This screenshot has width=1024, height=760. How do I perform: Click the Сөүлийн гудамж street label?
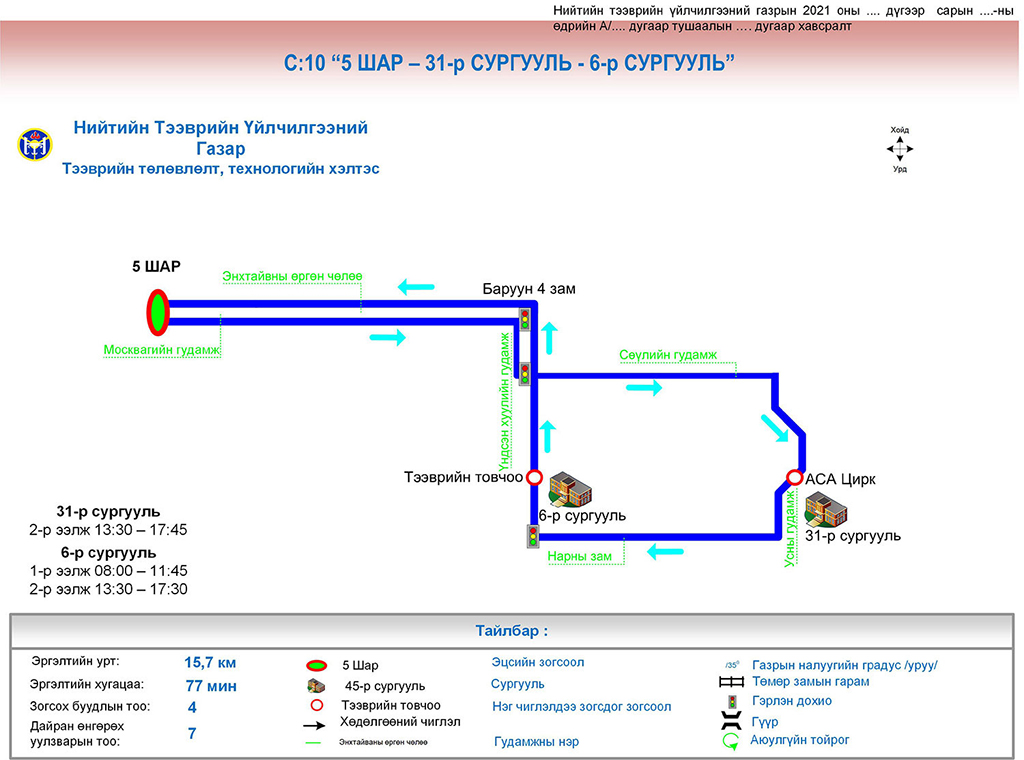[x=668, y=355]
